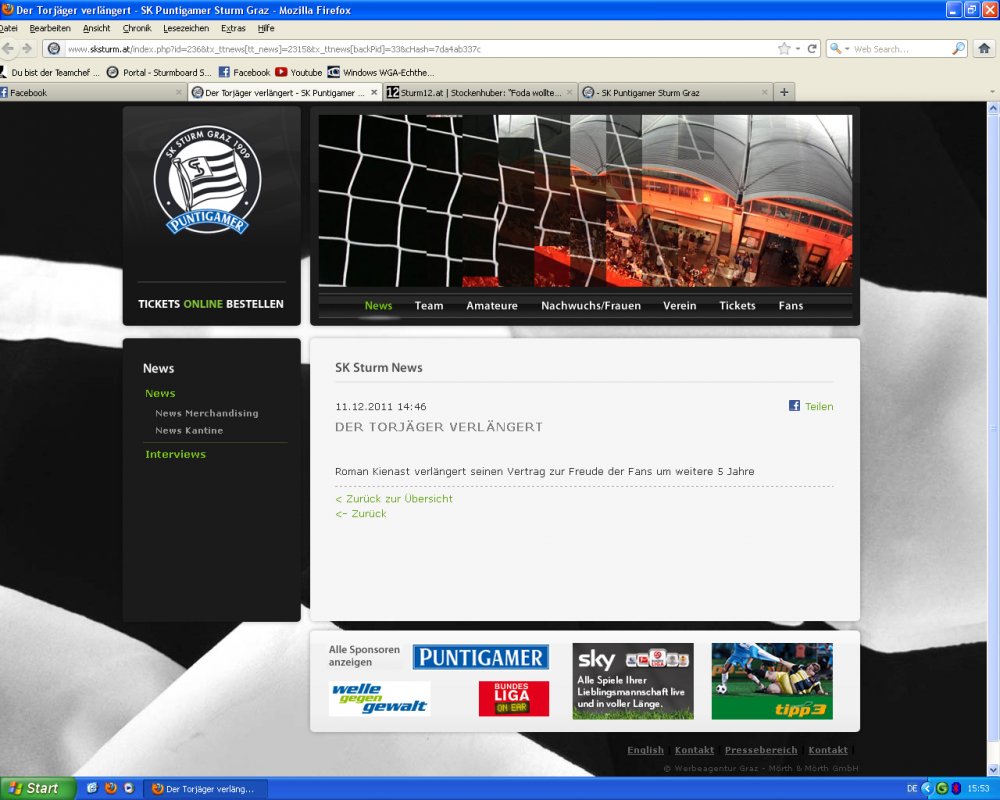Open the new tab plus button
Screen dimensions: 1000x800
[x=784, y=93]
